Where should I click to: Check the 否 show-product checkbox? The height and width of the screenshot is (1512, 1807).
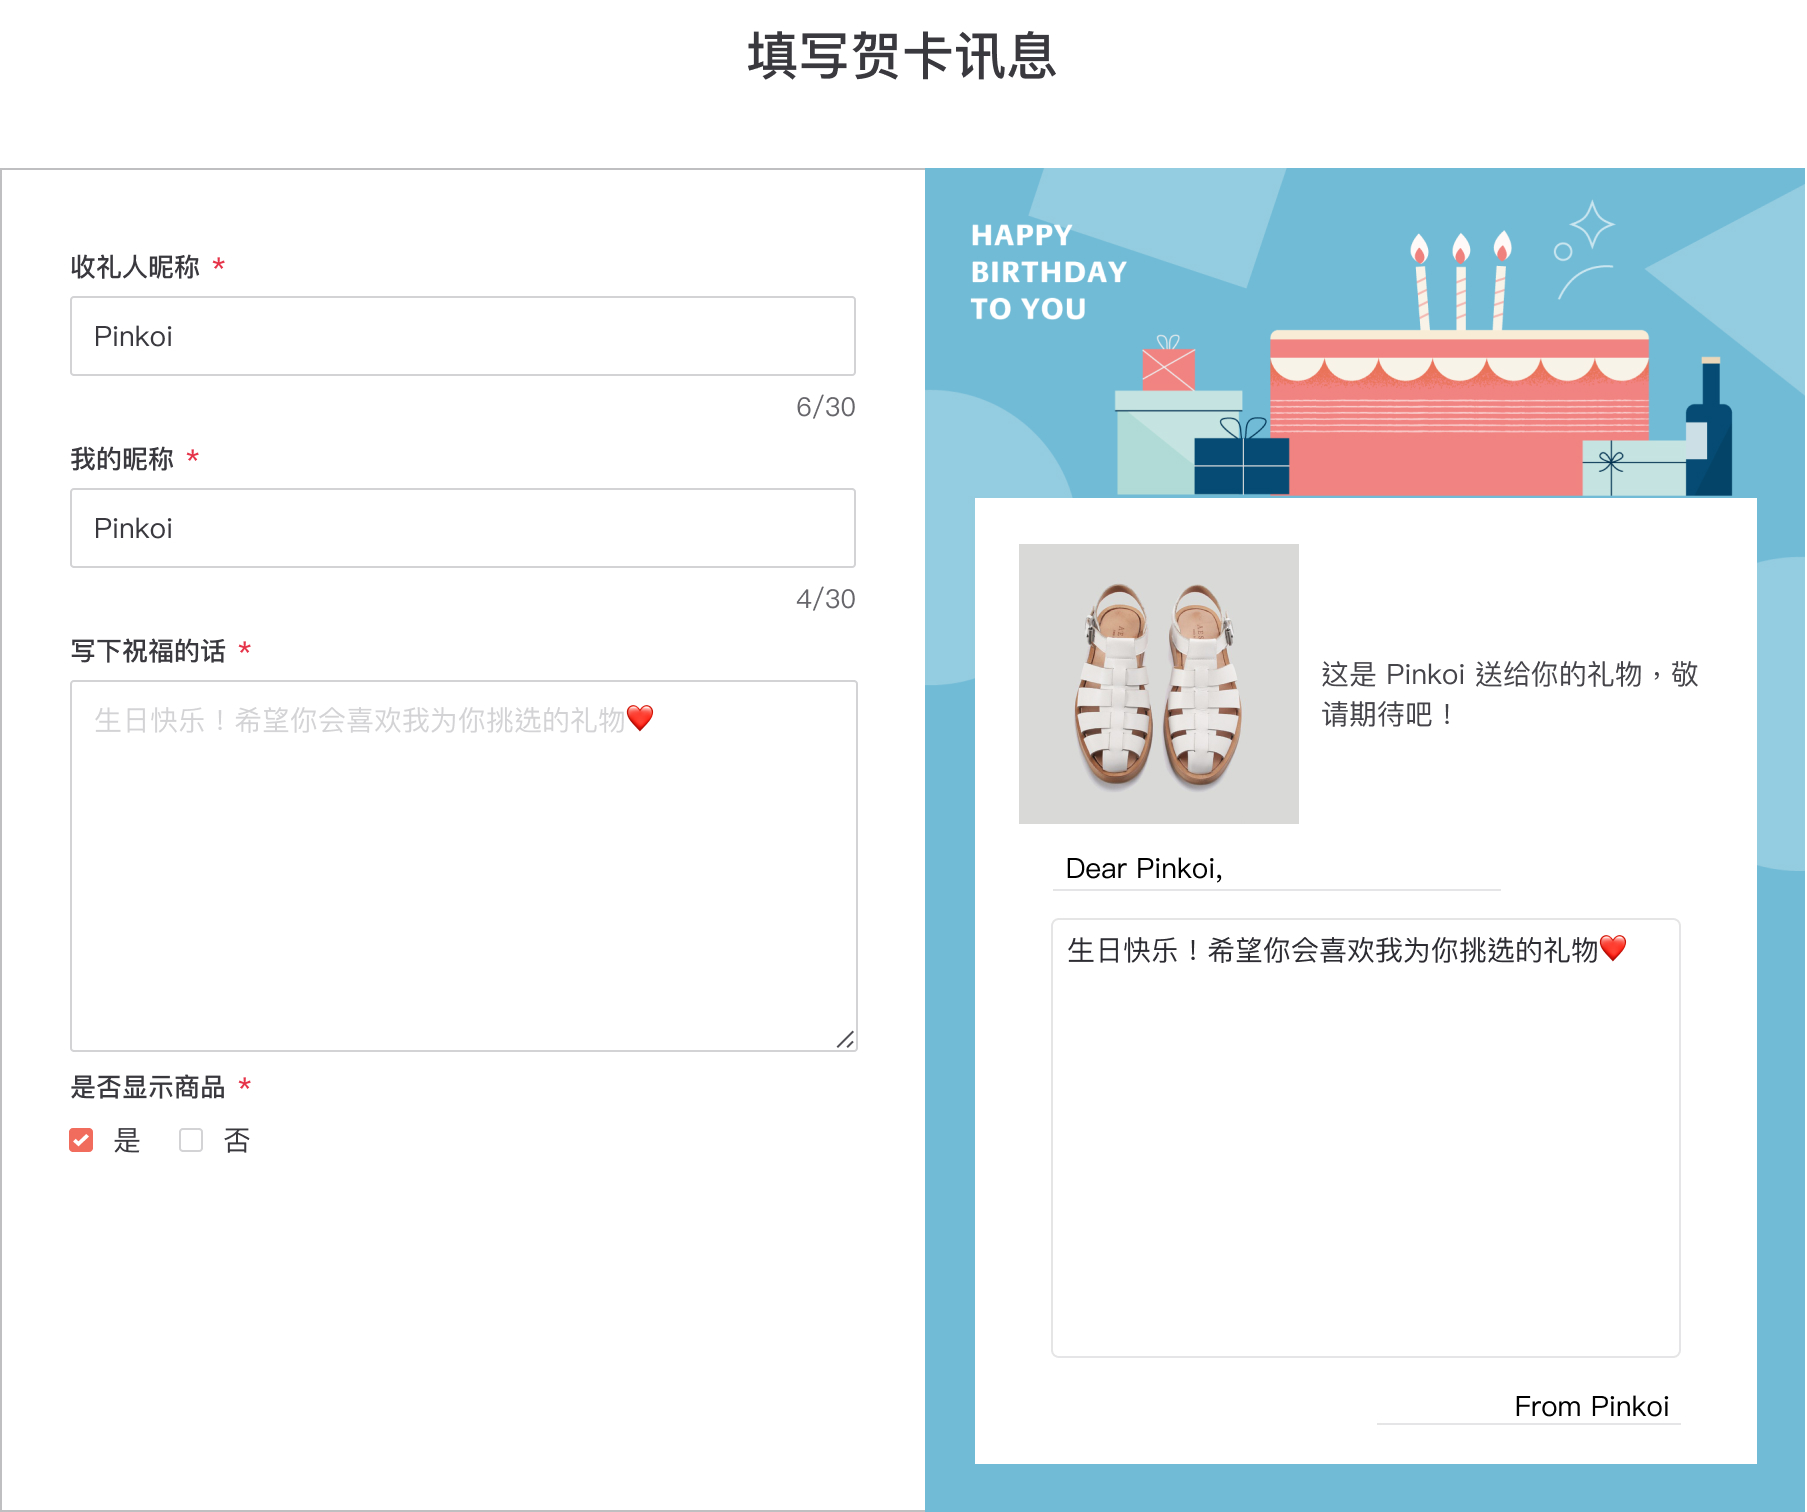[191, 1140]
